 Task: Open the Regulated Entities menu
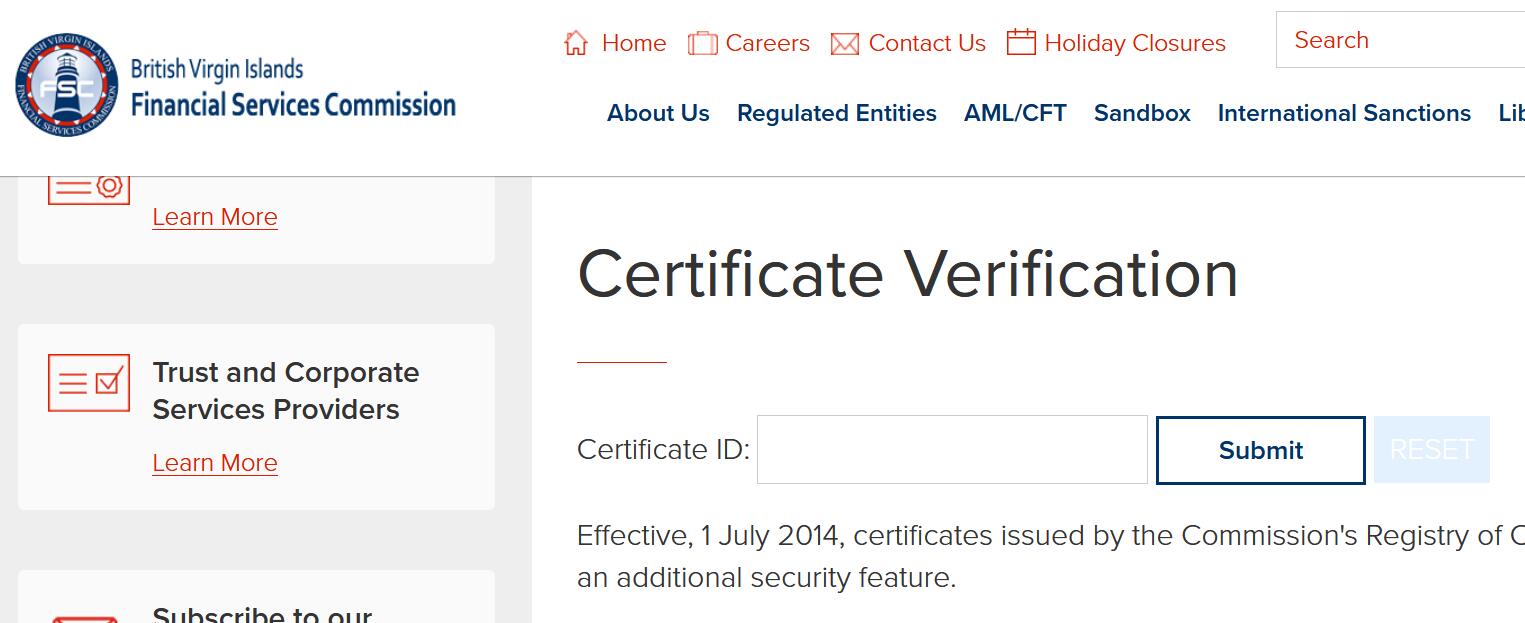(837, 113)
